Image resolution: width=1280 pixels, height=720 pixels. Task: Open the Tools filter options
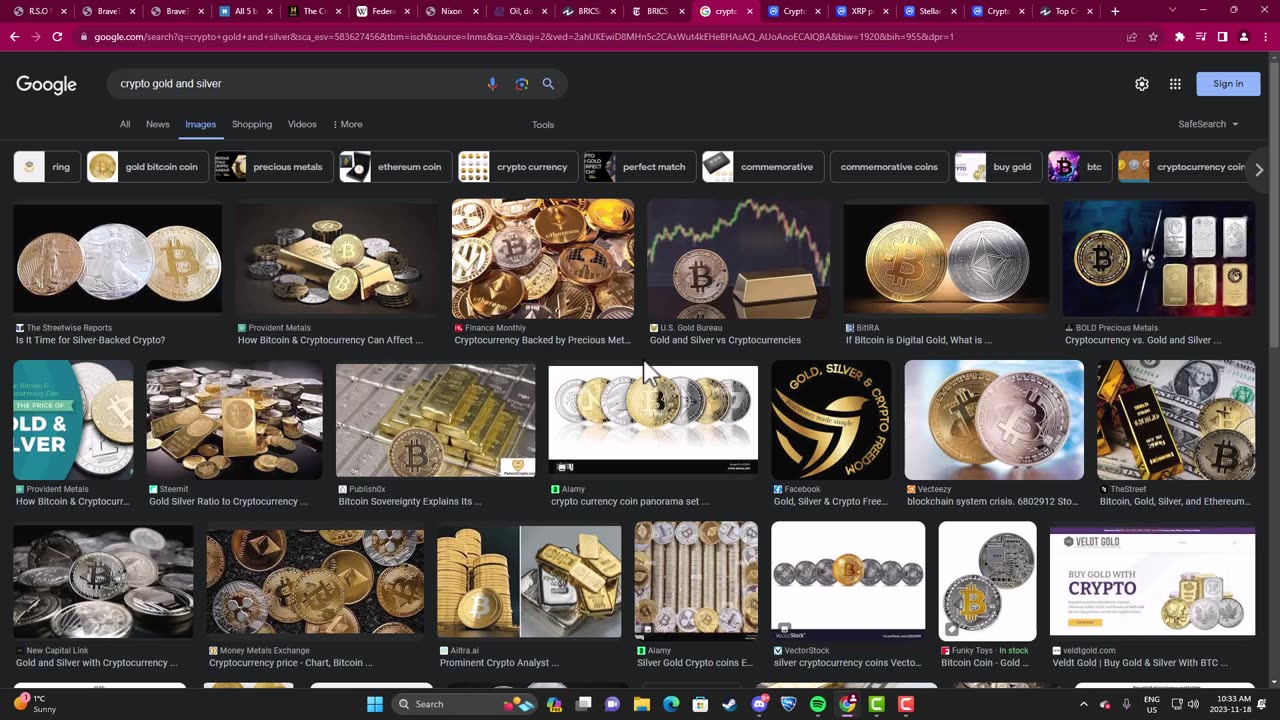point(543,125)
